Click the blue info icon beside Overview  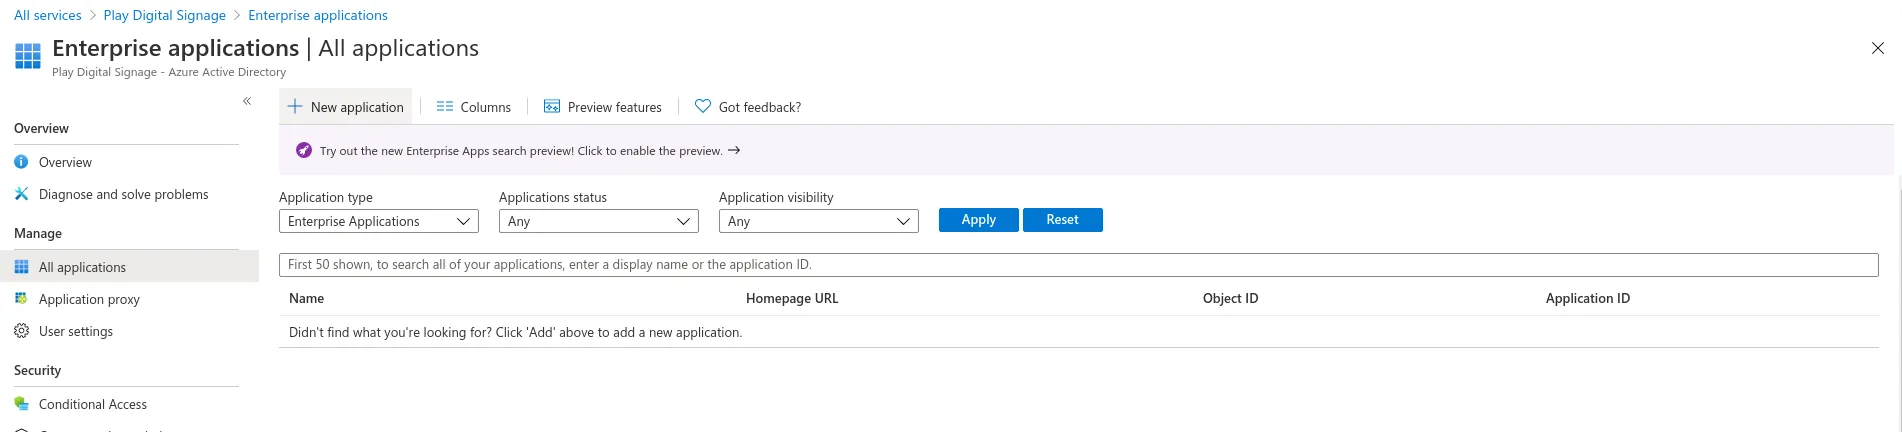pos(21,162)
